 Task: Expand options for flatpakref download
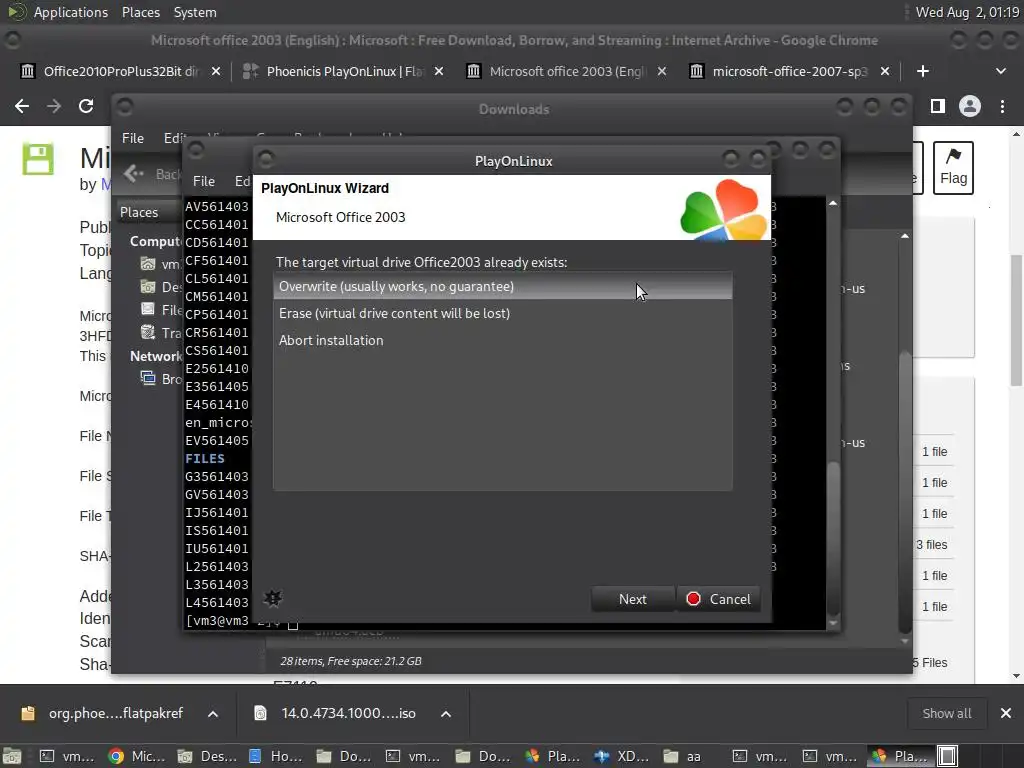[x=213, y=714]
